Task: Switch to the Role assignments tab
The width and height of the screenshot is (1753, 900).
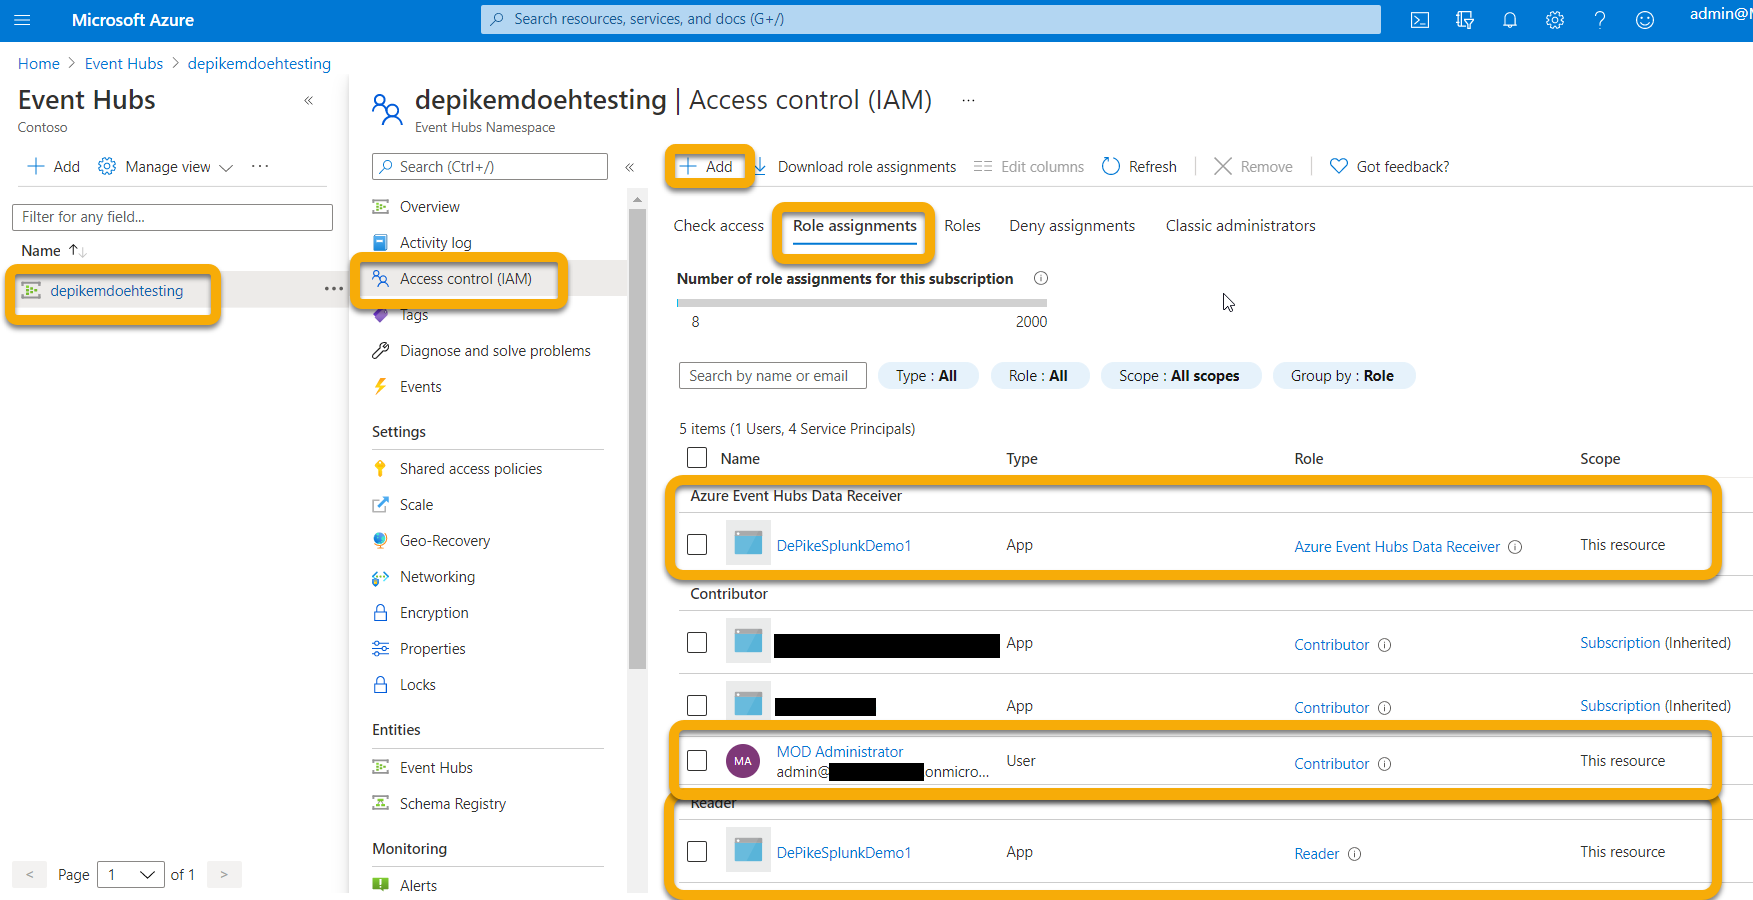Action: pyautogui.click(x=855, y=226)
